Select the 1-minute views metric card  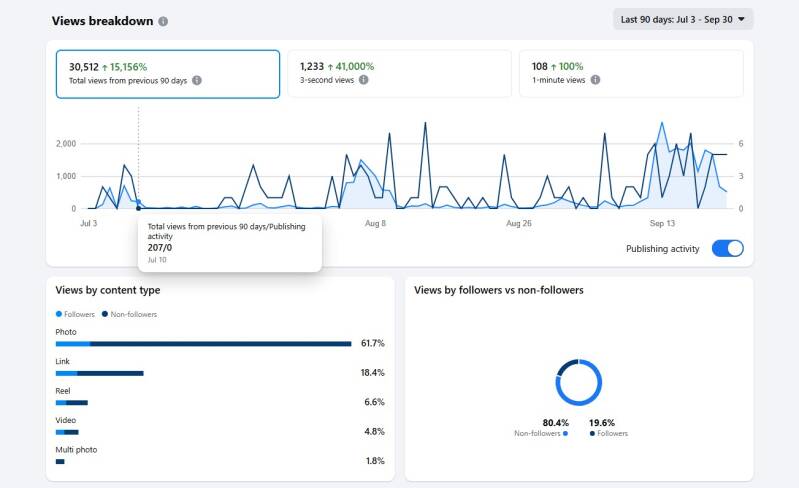click(630, 73)
